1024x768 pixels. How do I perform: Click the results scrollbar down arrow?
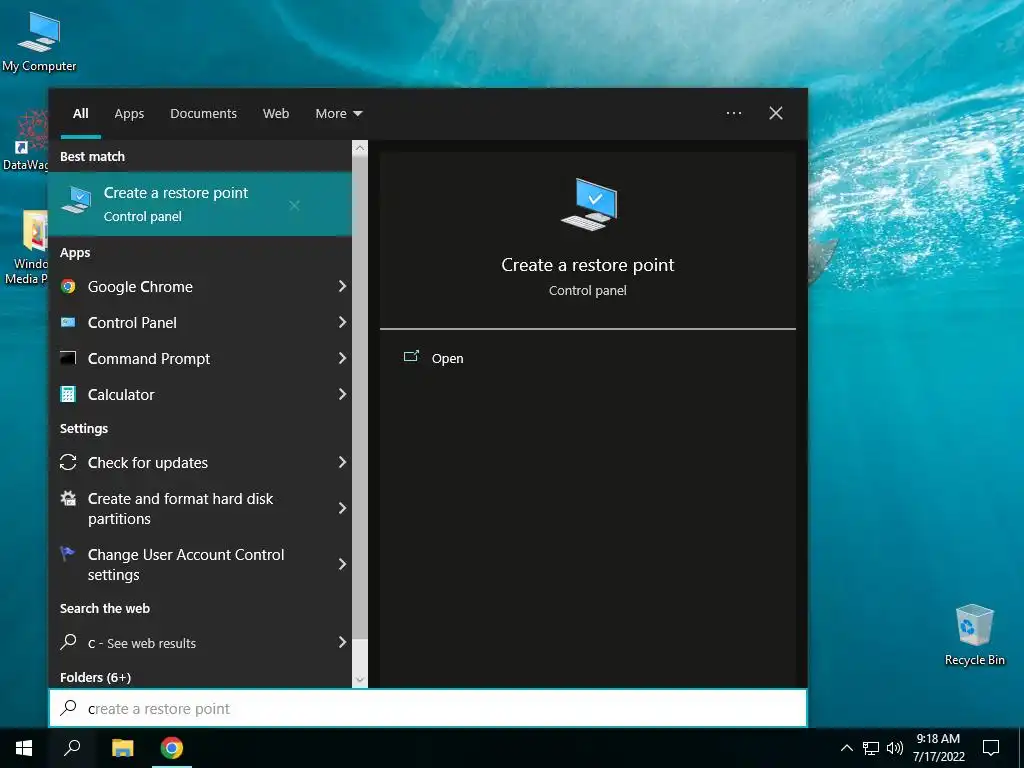[x=360, y=680]
